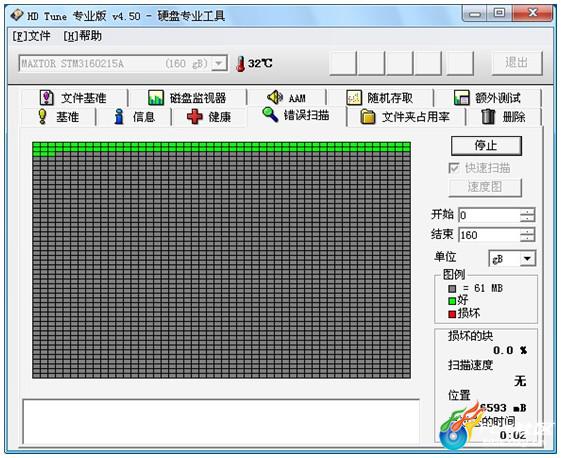Click the 结束 input field showing 160
Image resolution: width=563 pixels, height=458 pixels.
[489, 235]
